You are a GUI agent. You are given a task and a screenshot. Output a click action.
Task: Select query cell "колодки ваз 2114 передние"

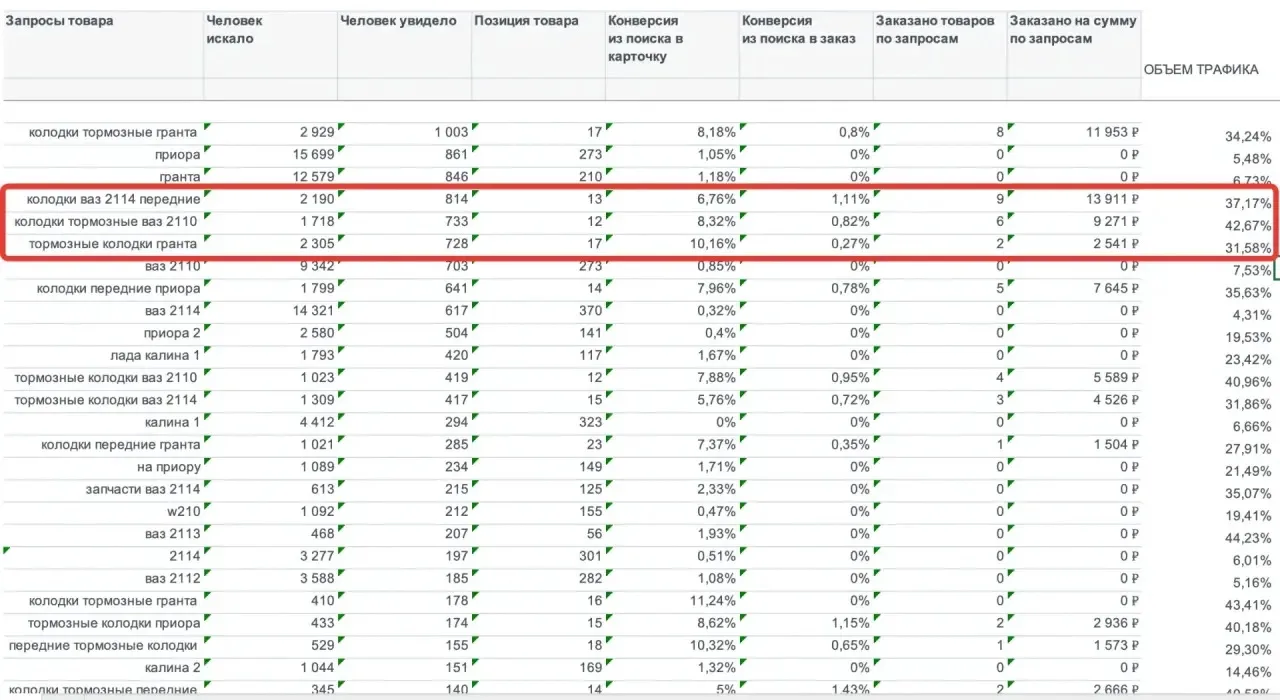coord(114,199)
